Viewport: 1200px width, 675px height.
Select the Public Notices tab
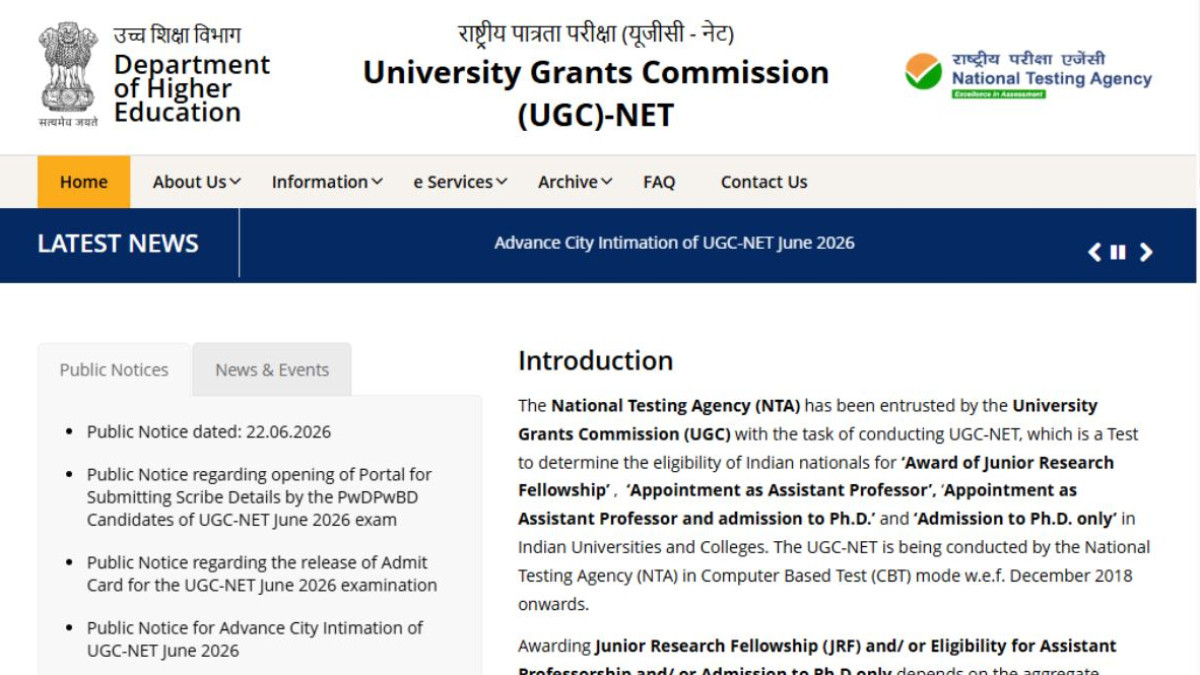click(x=114, y=370)
